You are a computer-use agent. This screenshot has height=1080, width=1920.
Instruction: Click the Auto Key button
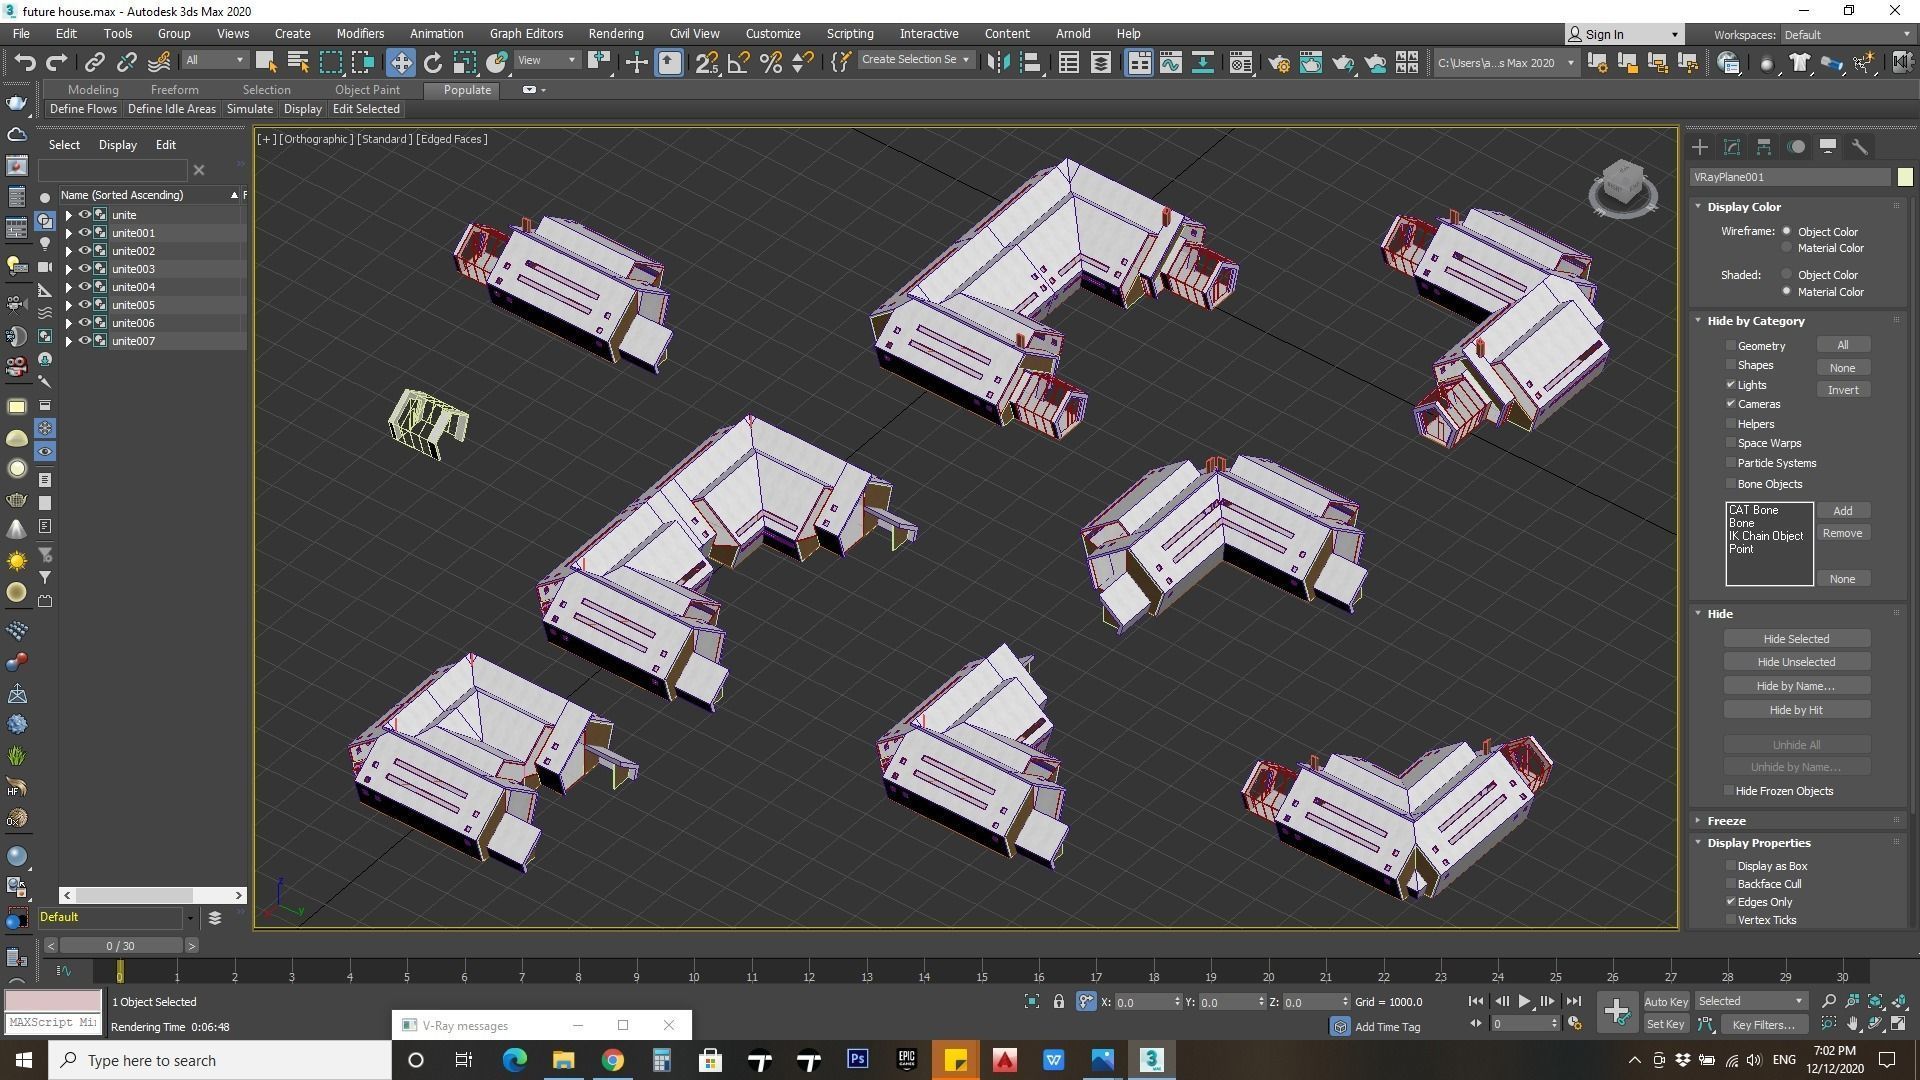1666,1001
